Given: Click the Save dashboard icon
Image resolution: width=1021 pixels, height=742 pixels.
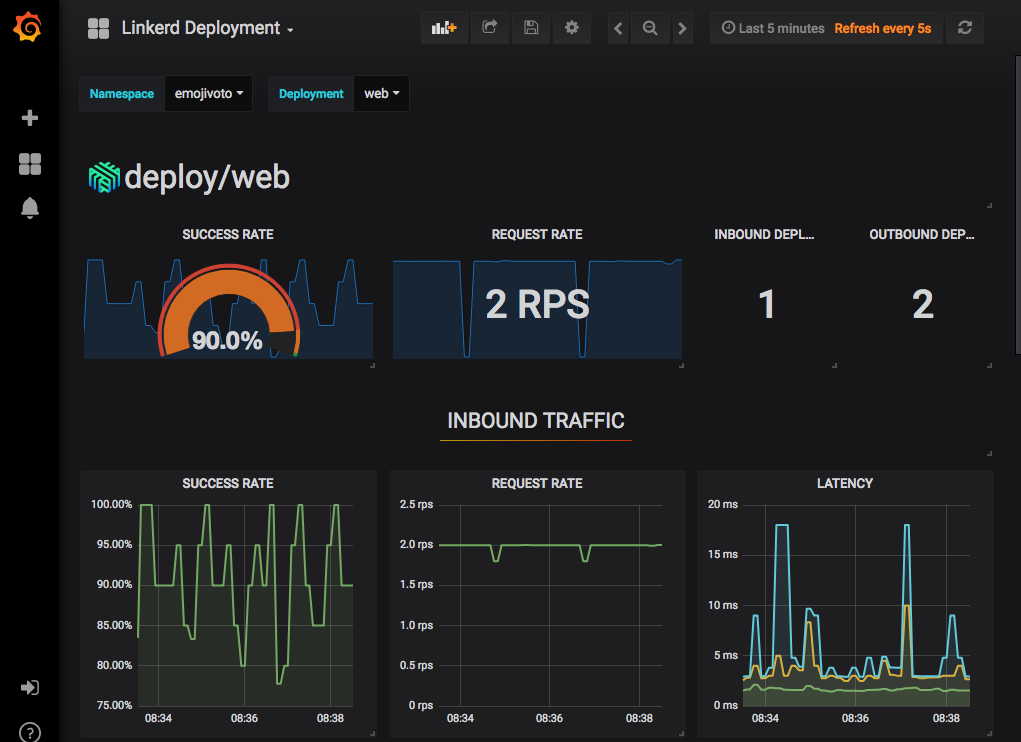Looking at the screenshot, I should [x=530, y=28].
